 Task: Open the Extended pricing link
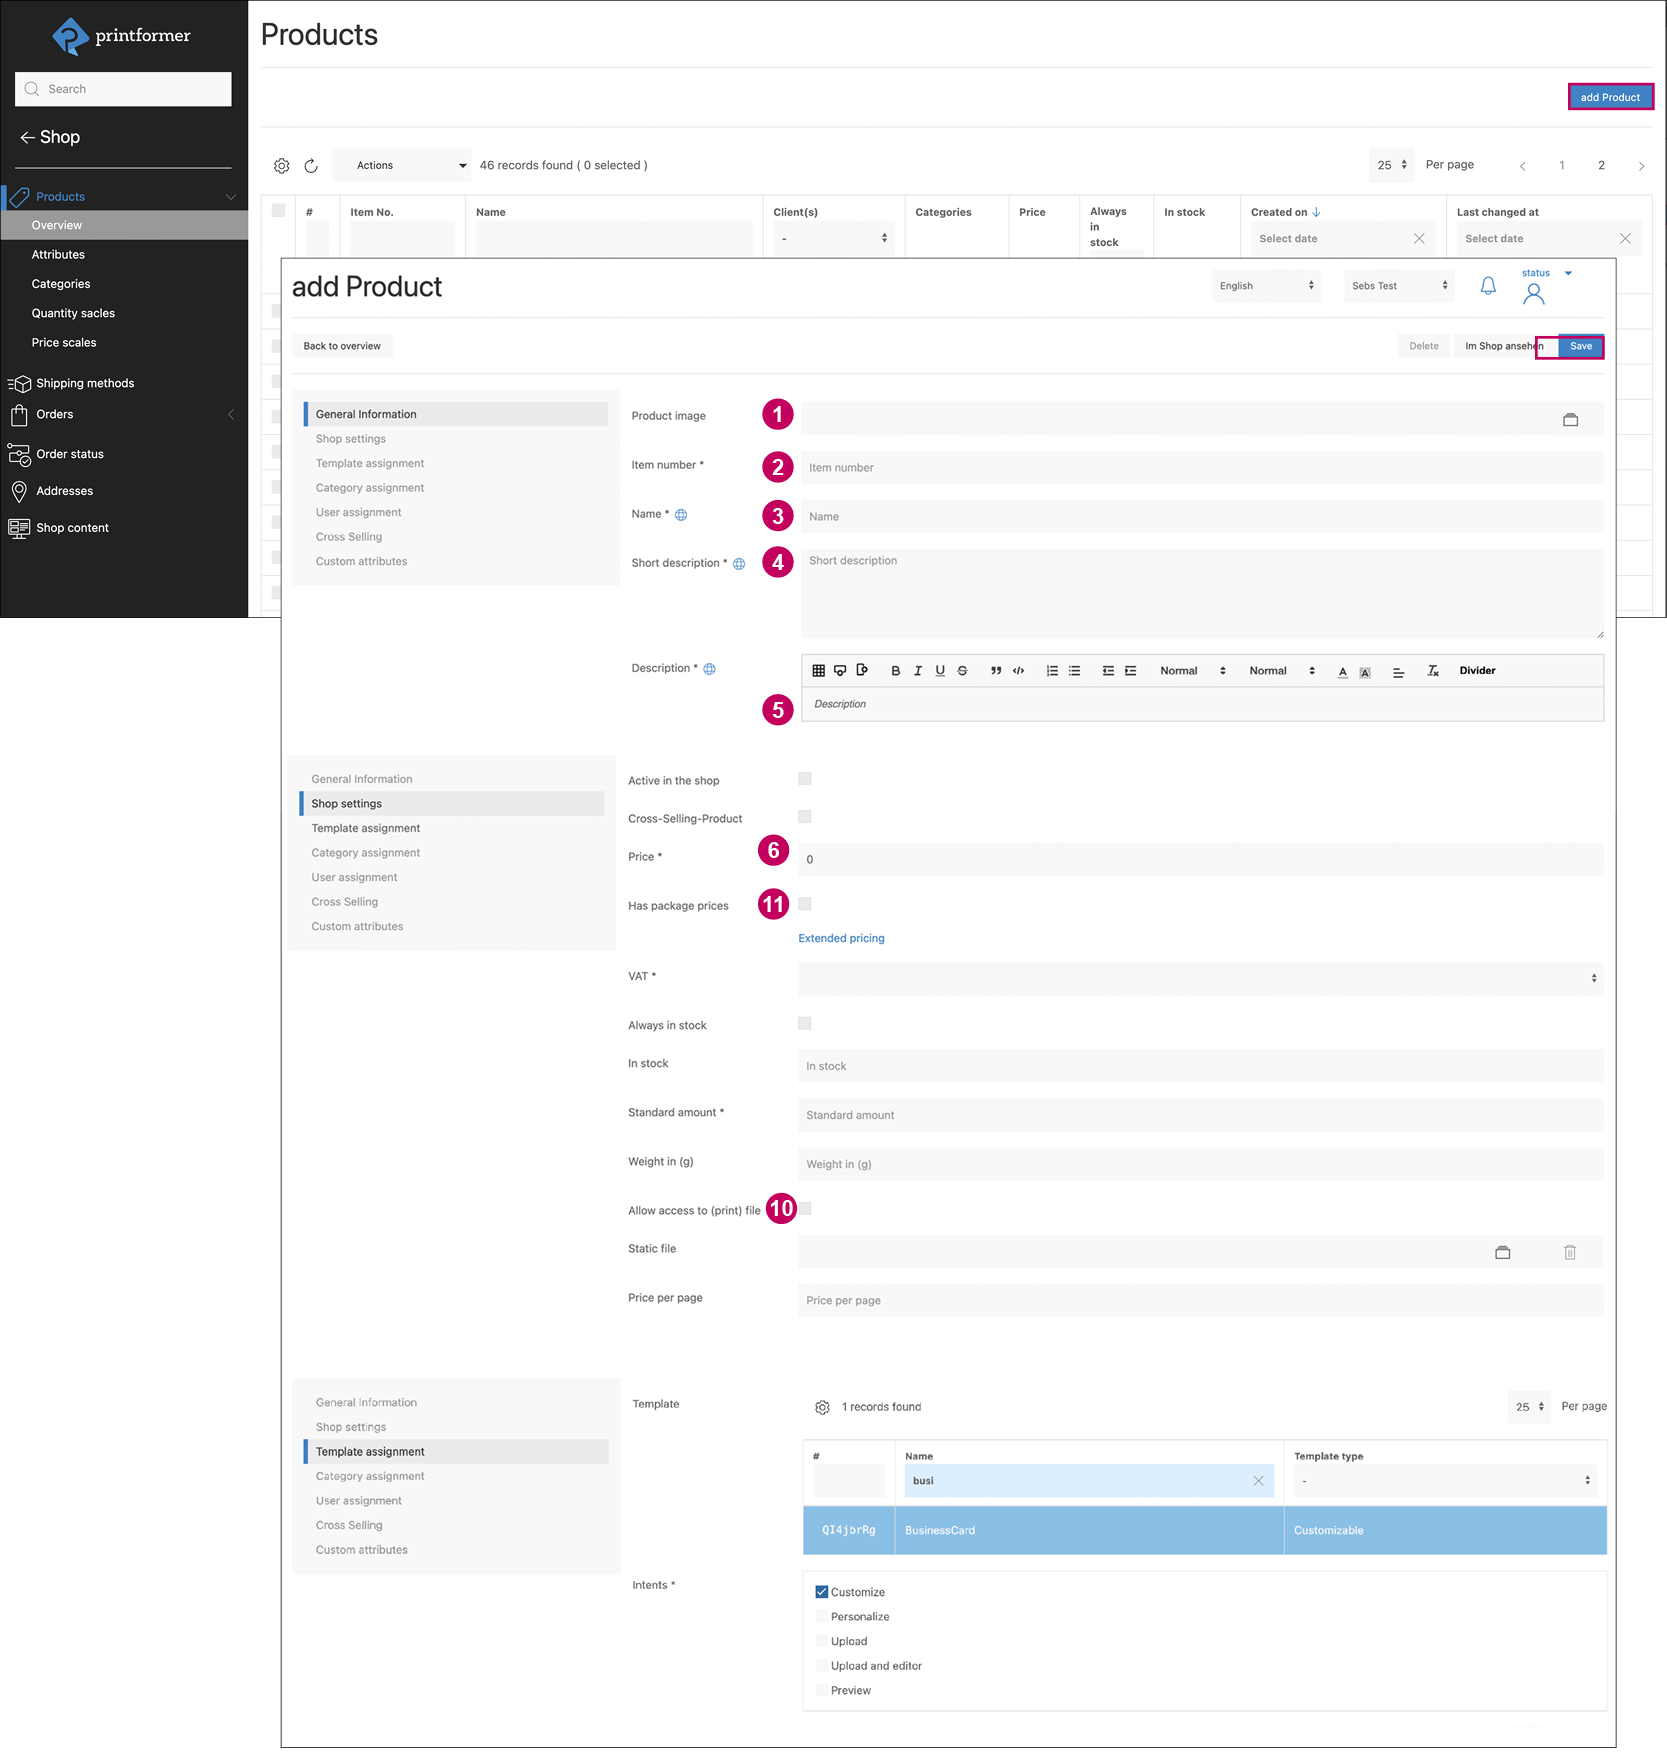pos(841,938)
